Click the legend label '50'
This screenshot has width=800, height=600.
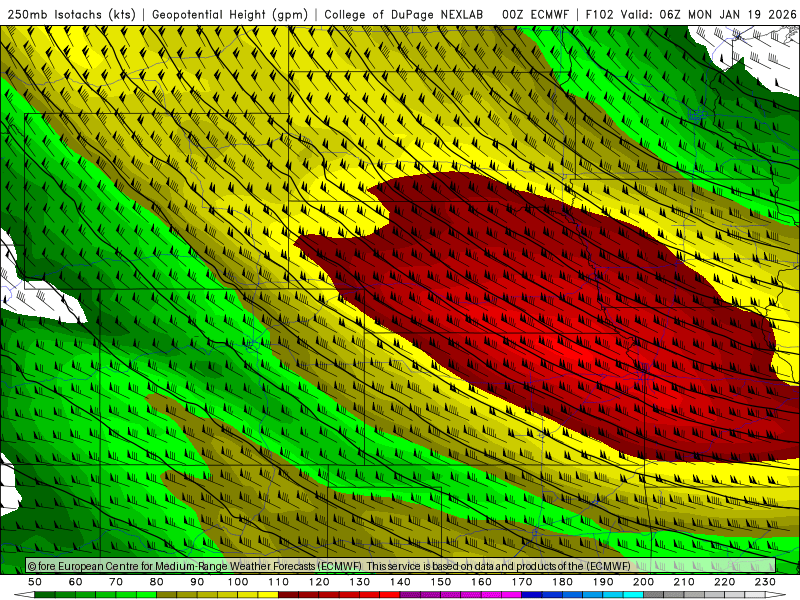coord(35,582)
